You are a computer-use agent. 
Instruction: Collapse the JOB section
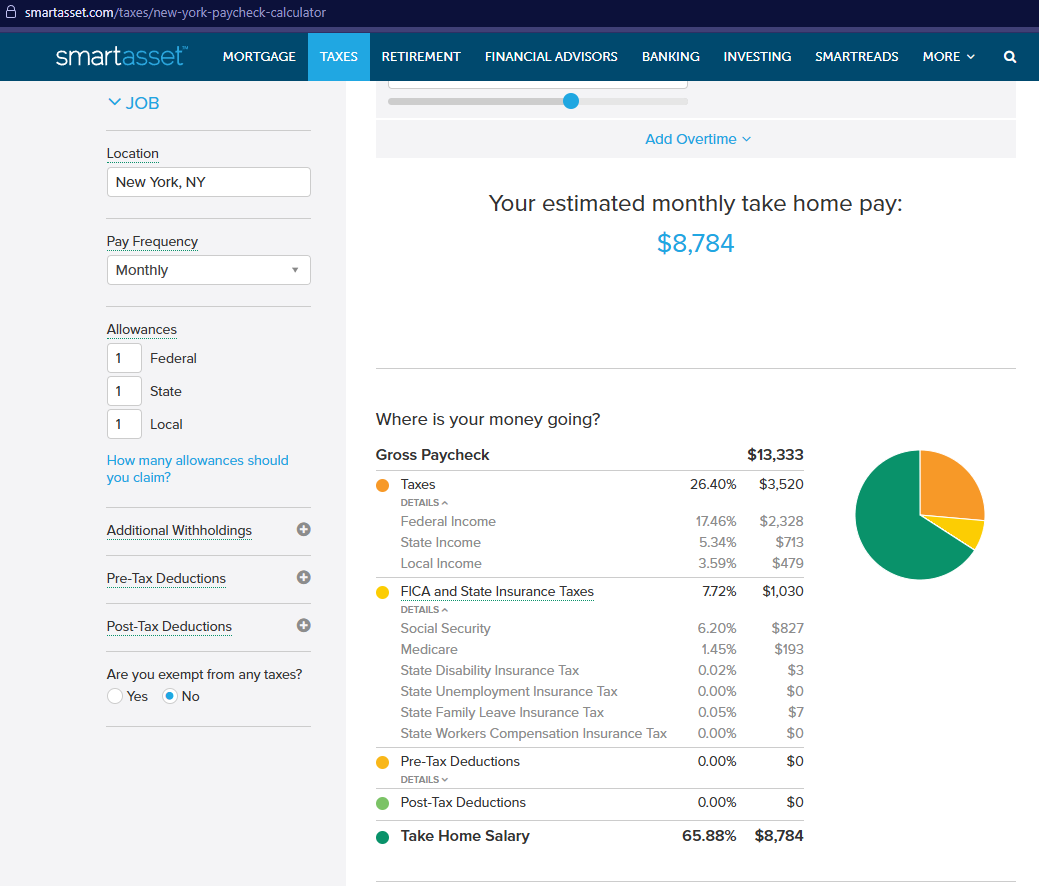pos(133,103)
